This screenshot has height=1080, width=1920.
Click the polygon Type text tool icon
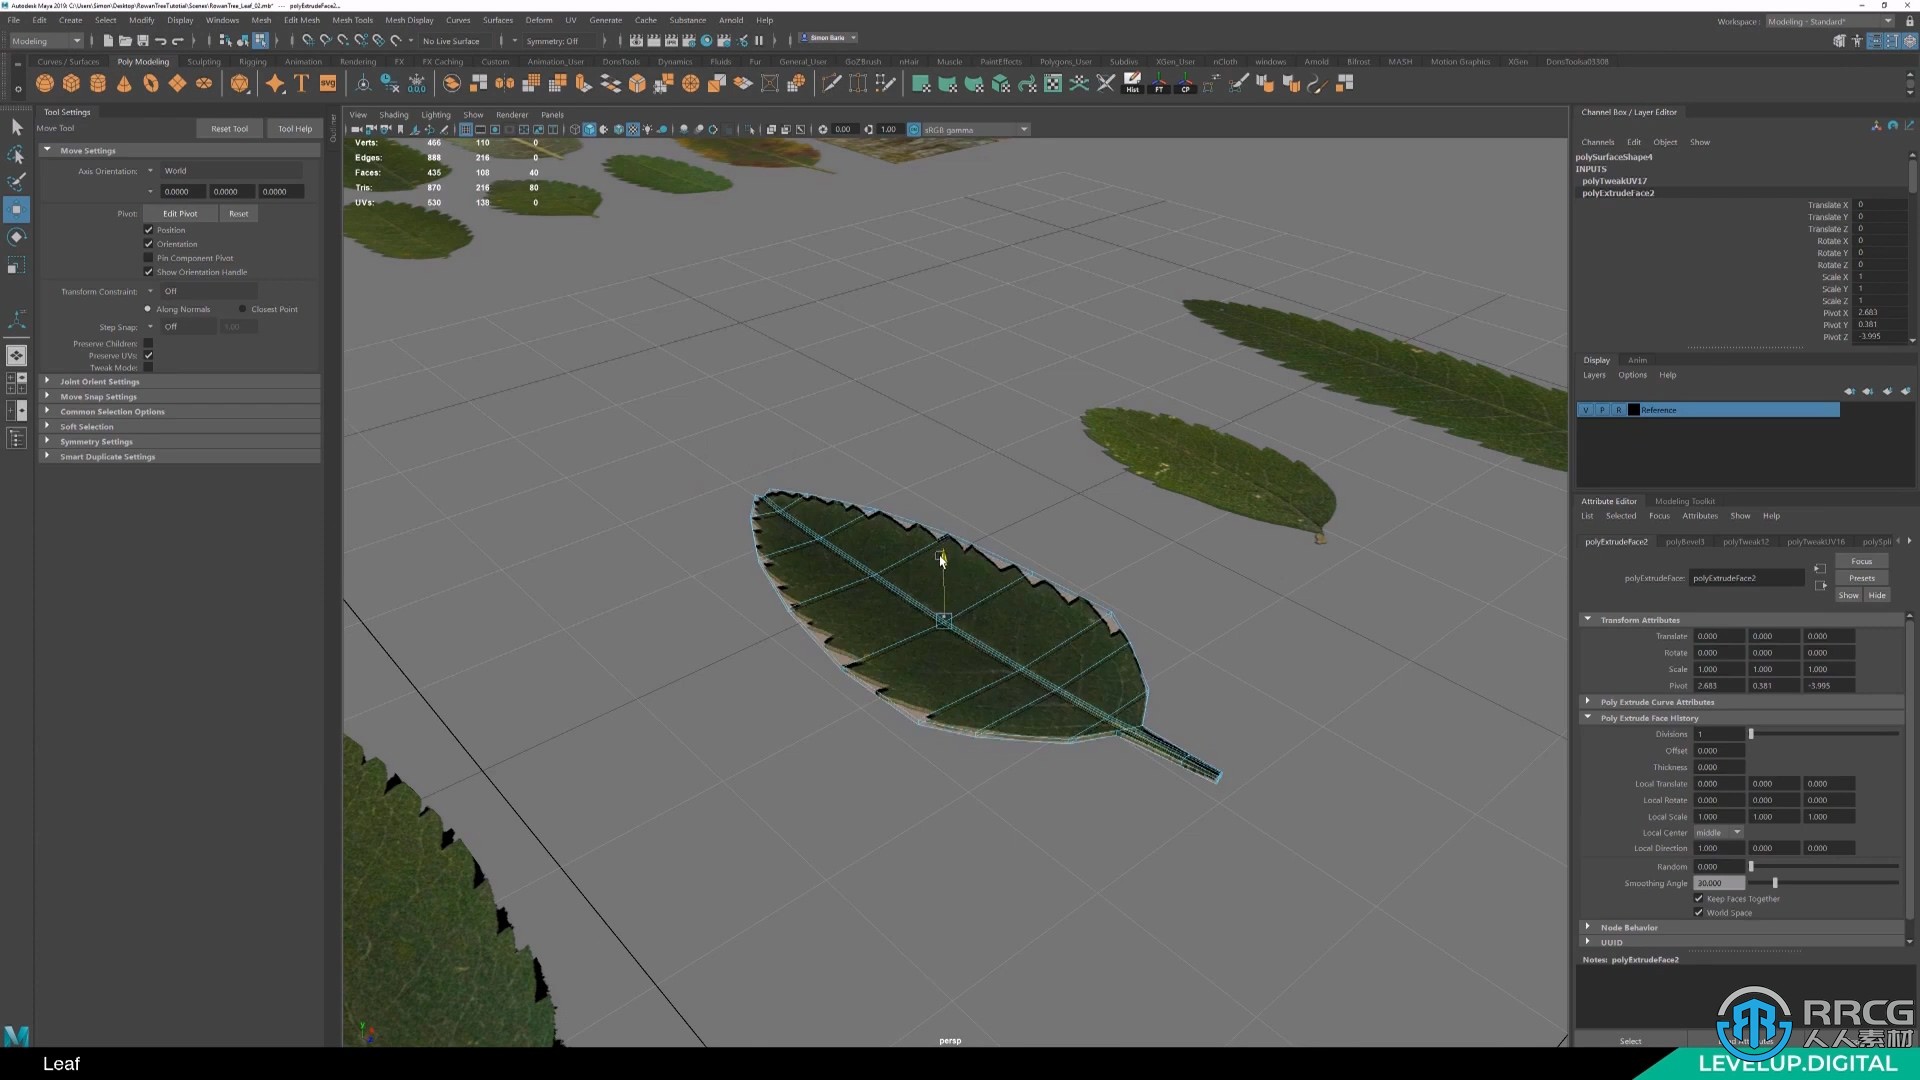(301, 84)
